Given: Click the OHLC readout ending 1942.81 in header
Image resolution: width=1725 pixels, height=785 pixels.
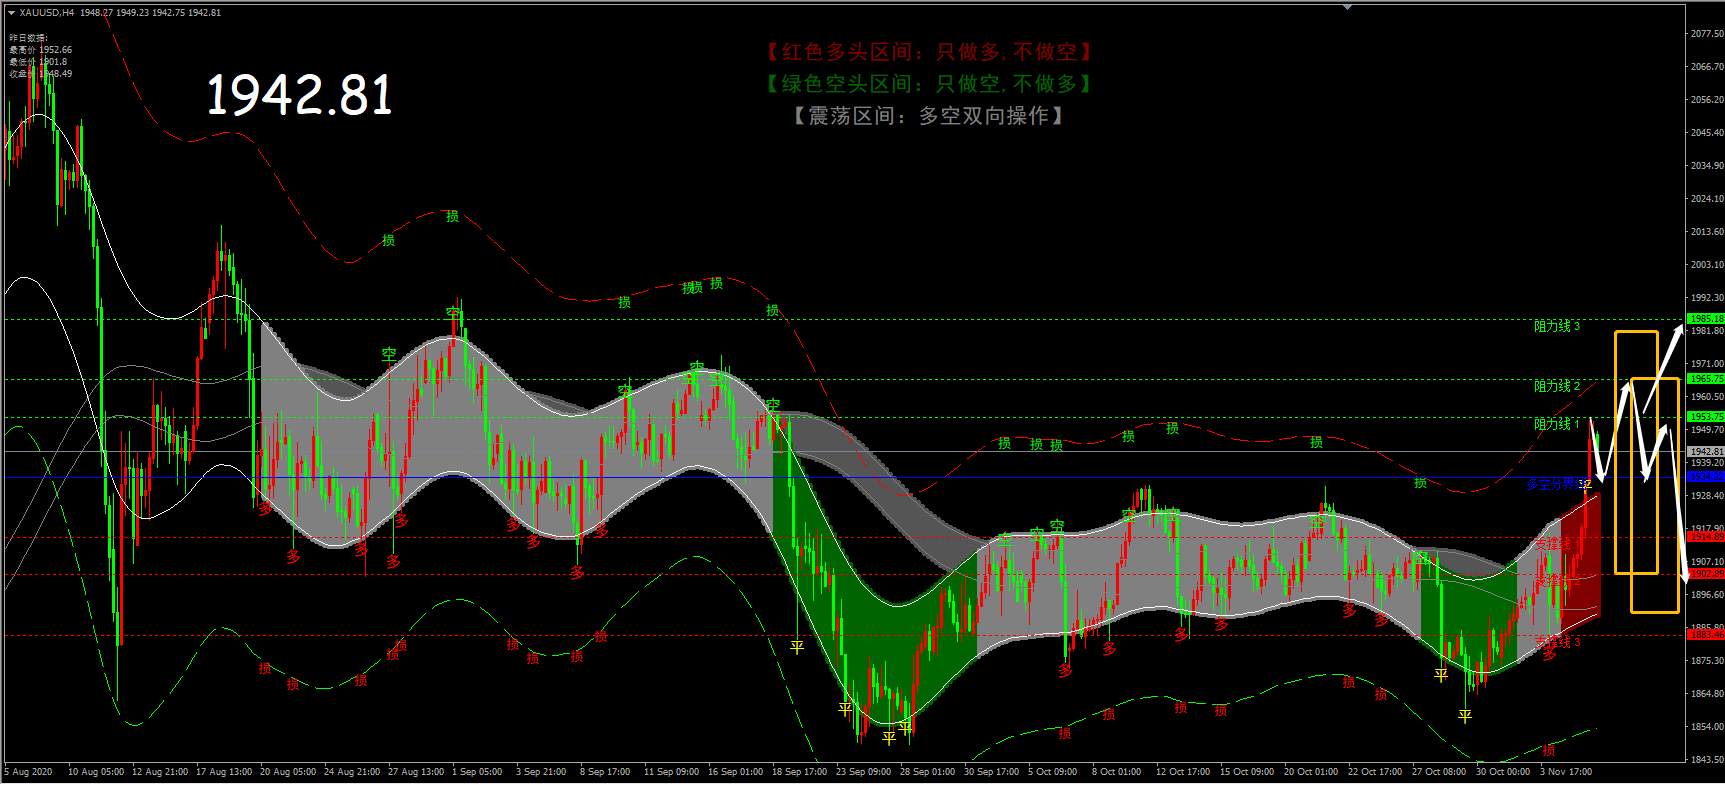Looking at the screenshot, I should tap(149, 13).
